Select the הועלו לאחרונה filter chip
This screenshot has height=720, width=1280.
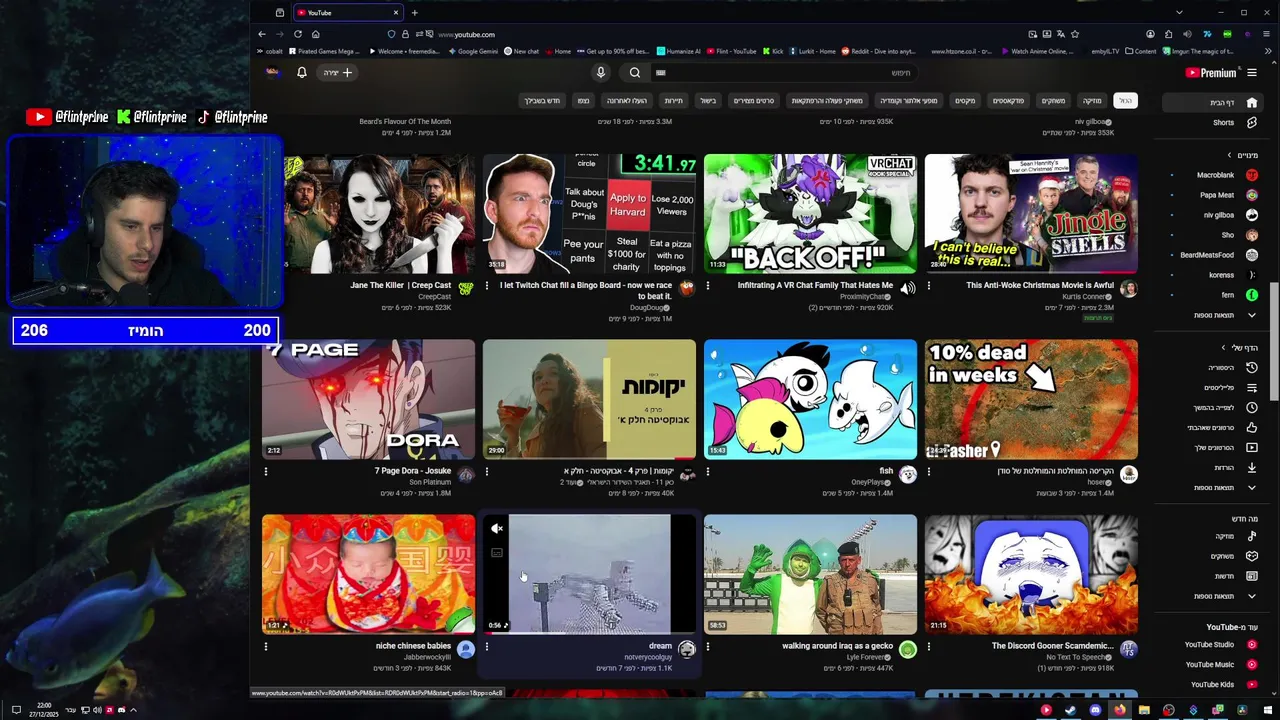tap(627, 100)
